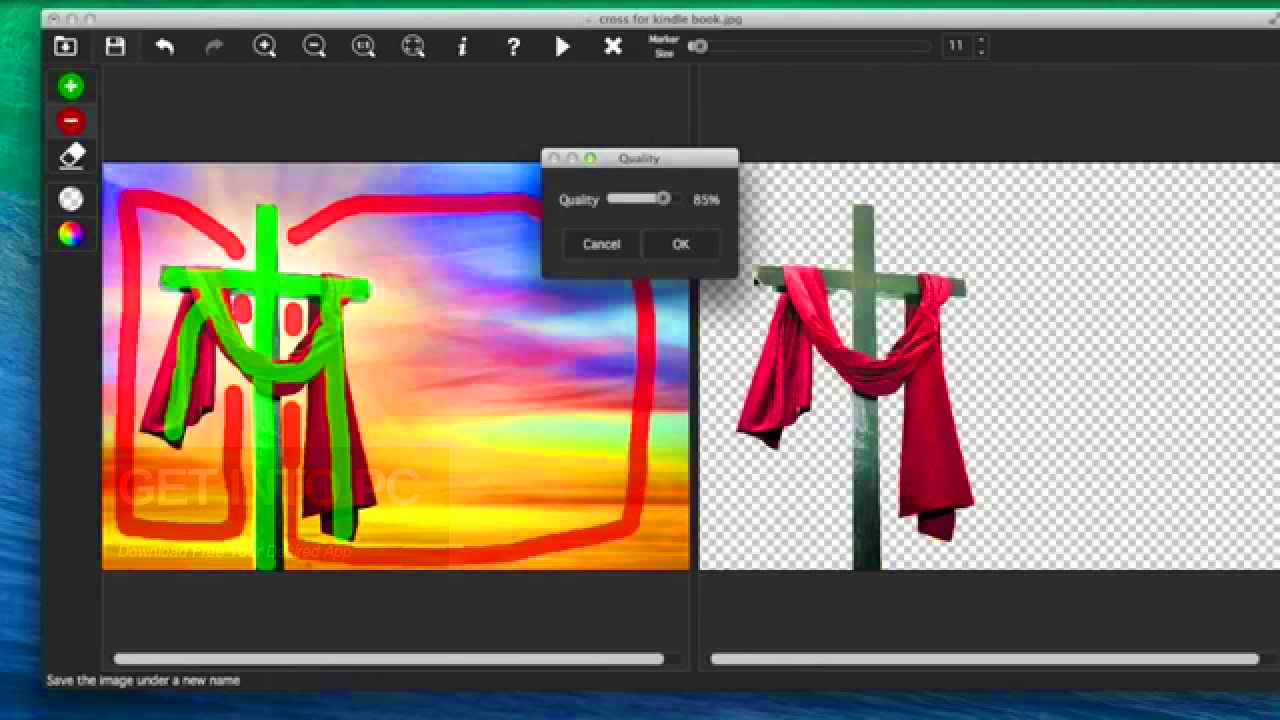This screenshot has height=720, width=1280.
Task: Click the marker size value field
Action: pyautogui.click(x=957, y=46)
